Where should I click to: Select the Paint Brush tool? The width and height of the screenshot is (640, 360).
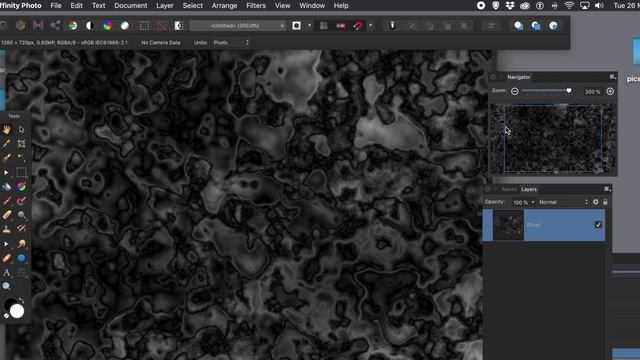[7, 200]
